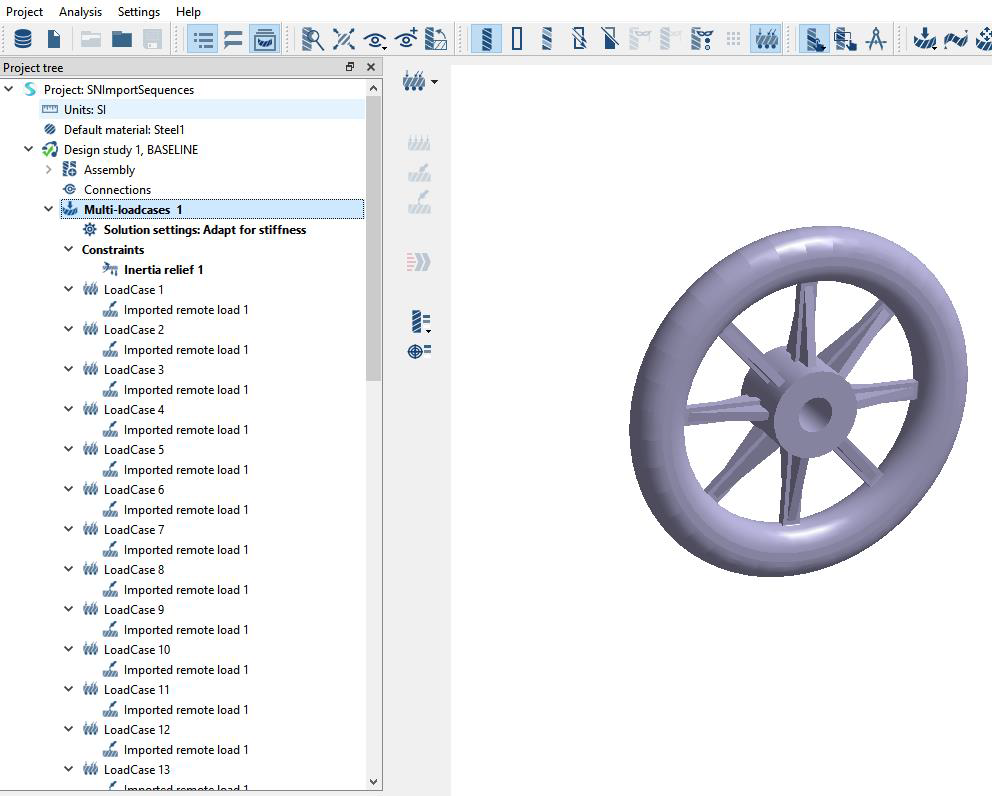The width and height of the screenshot is (992, 796).
Task: Click the masquerade mask with dots icon
Action: tap(702, 39)
